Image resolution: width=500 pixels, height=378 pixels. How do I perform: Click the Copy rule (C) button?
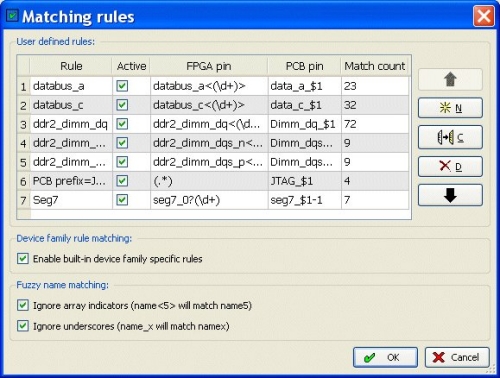tap(450, 137)
